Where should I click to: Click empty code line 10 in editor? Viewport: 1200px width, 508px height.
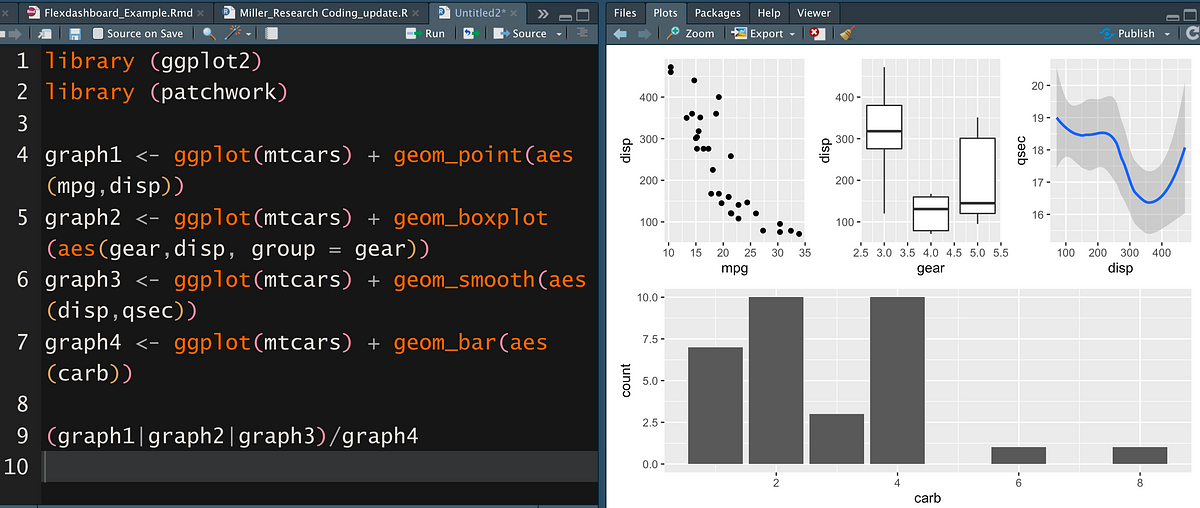click(x=320, y=466)
